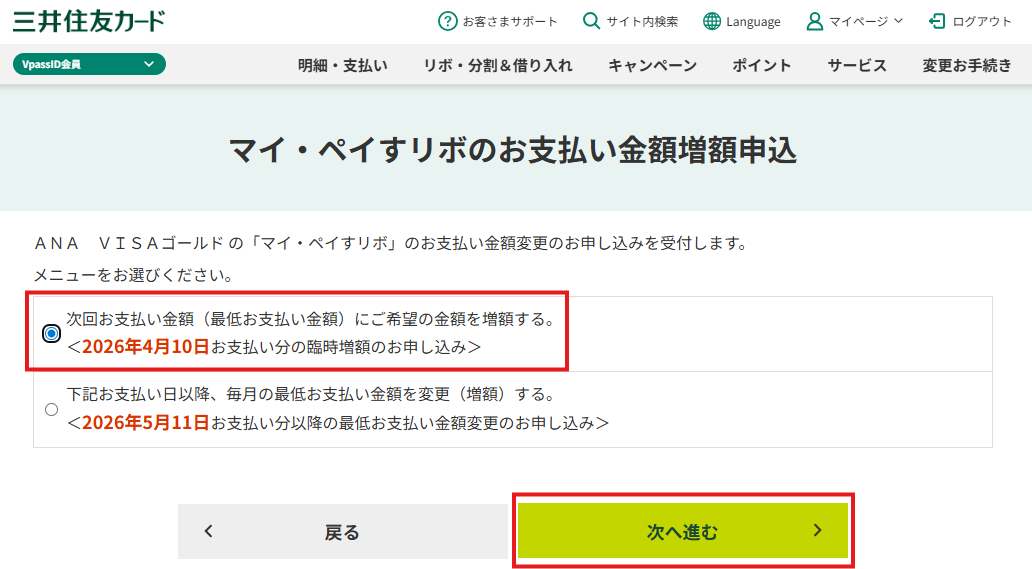
Task: Click the globe Language icon
Action: pos(711,21)
